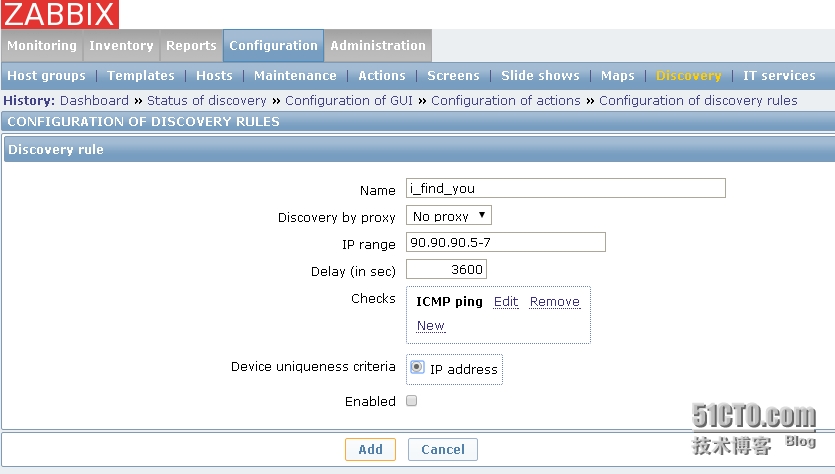Click the ICMP ping check text

pyautogui.click(x=449, y=302)
